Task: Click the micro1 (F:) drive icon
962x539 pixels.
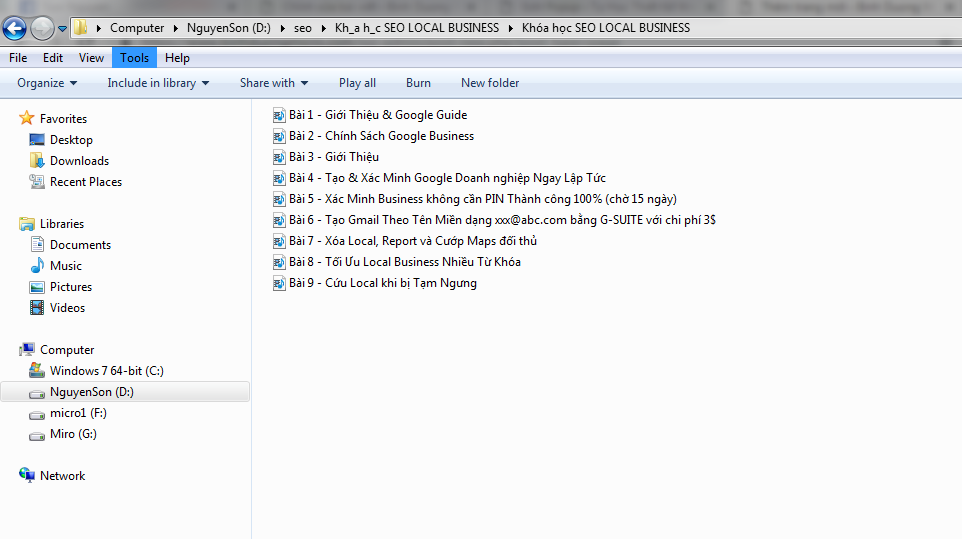Action: point(37,415)
